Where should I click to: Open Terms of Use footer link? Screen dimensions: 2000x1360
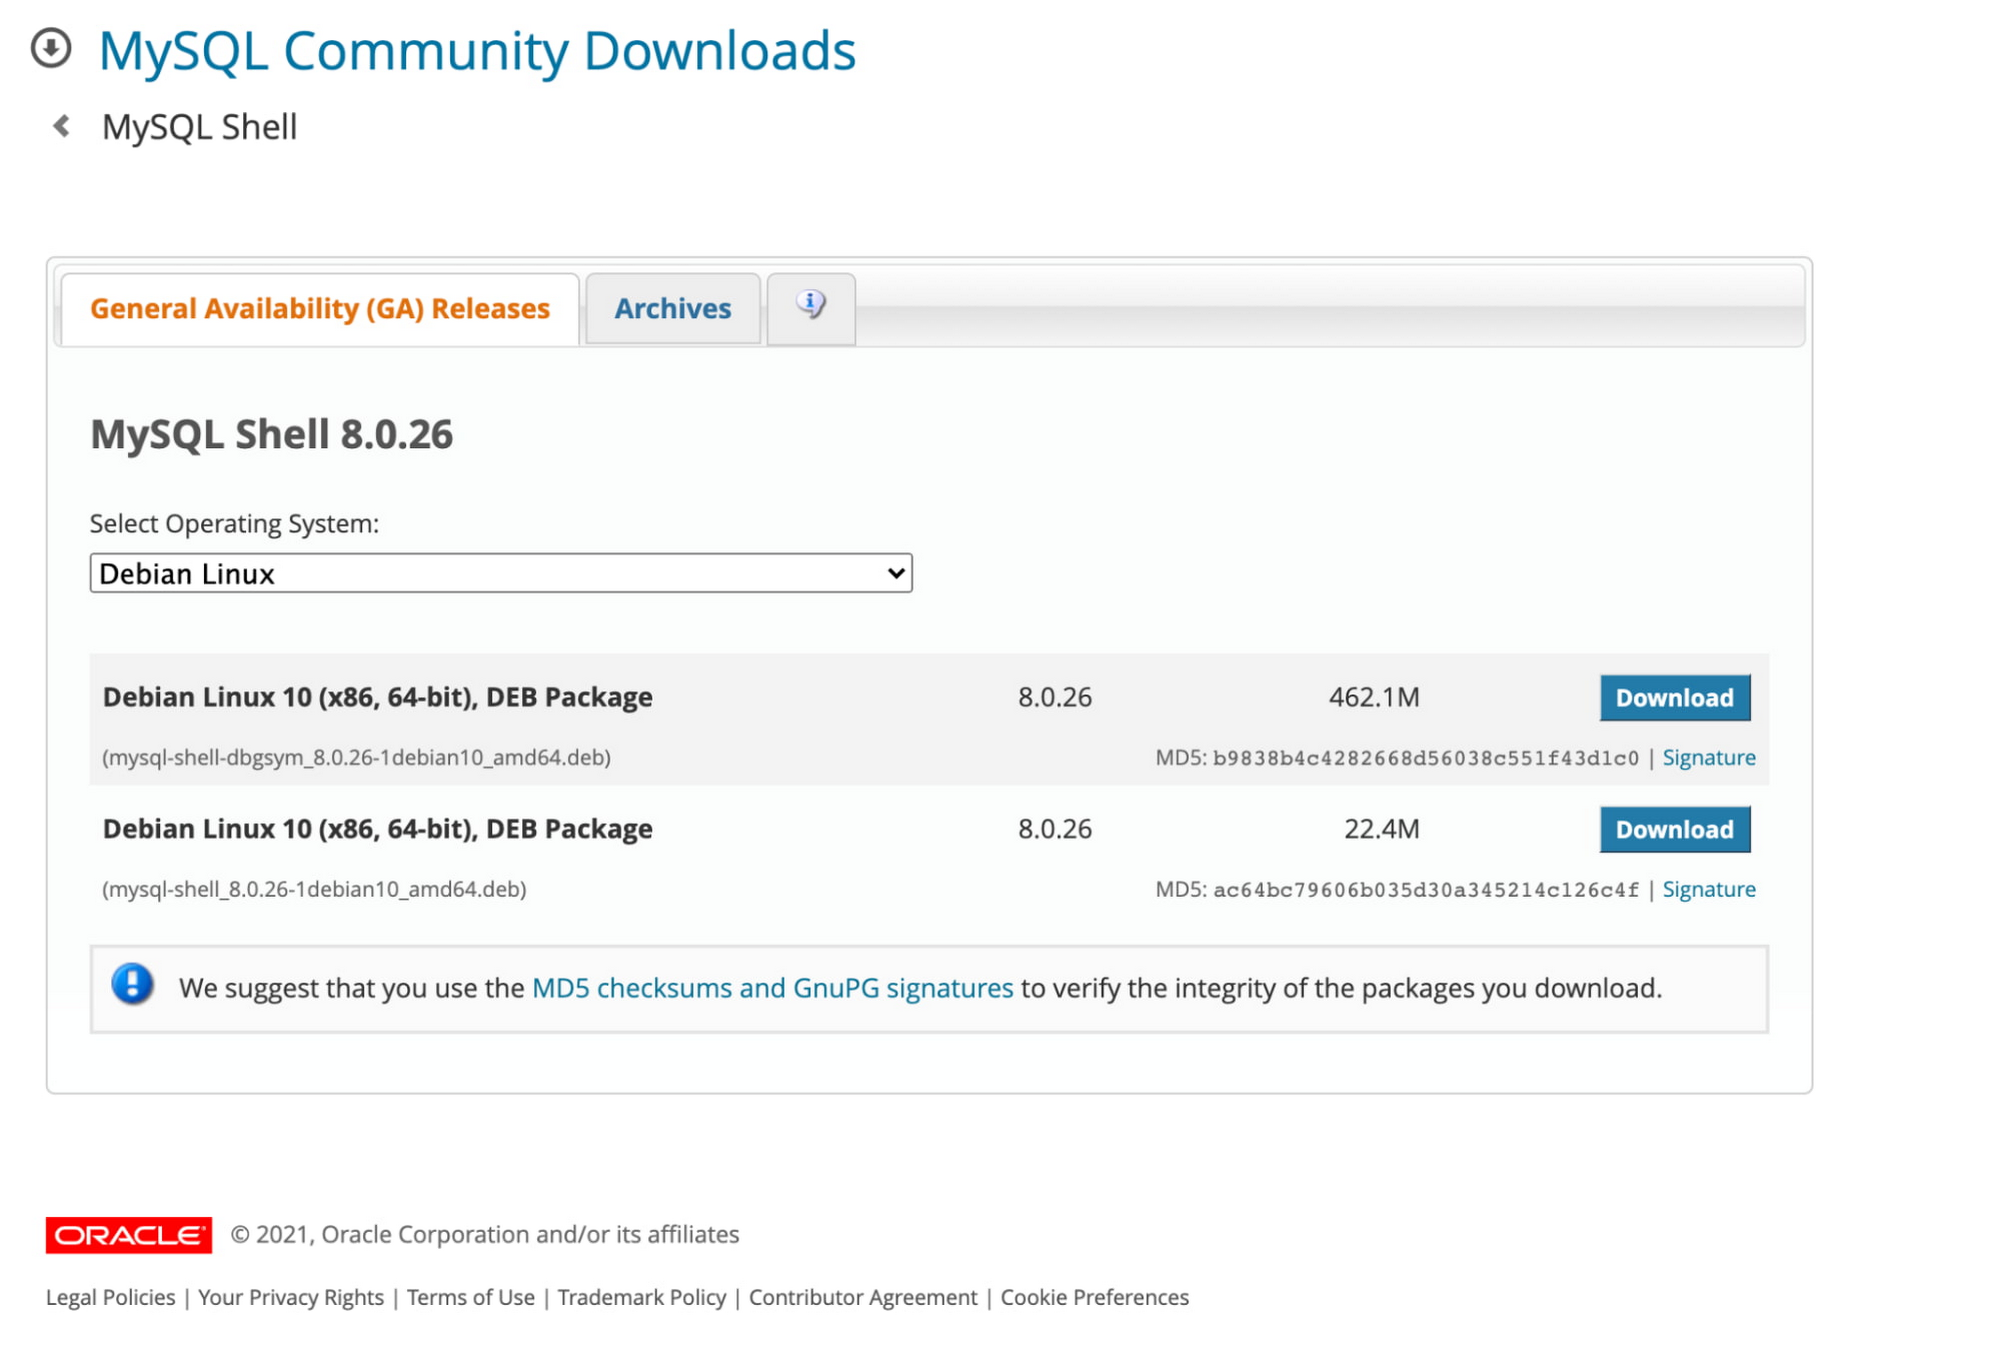[x=471, y=1297]
